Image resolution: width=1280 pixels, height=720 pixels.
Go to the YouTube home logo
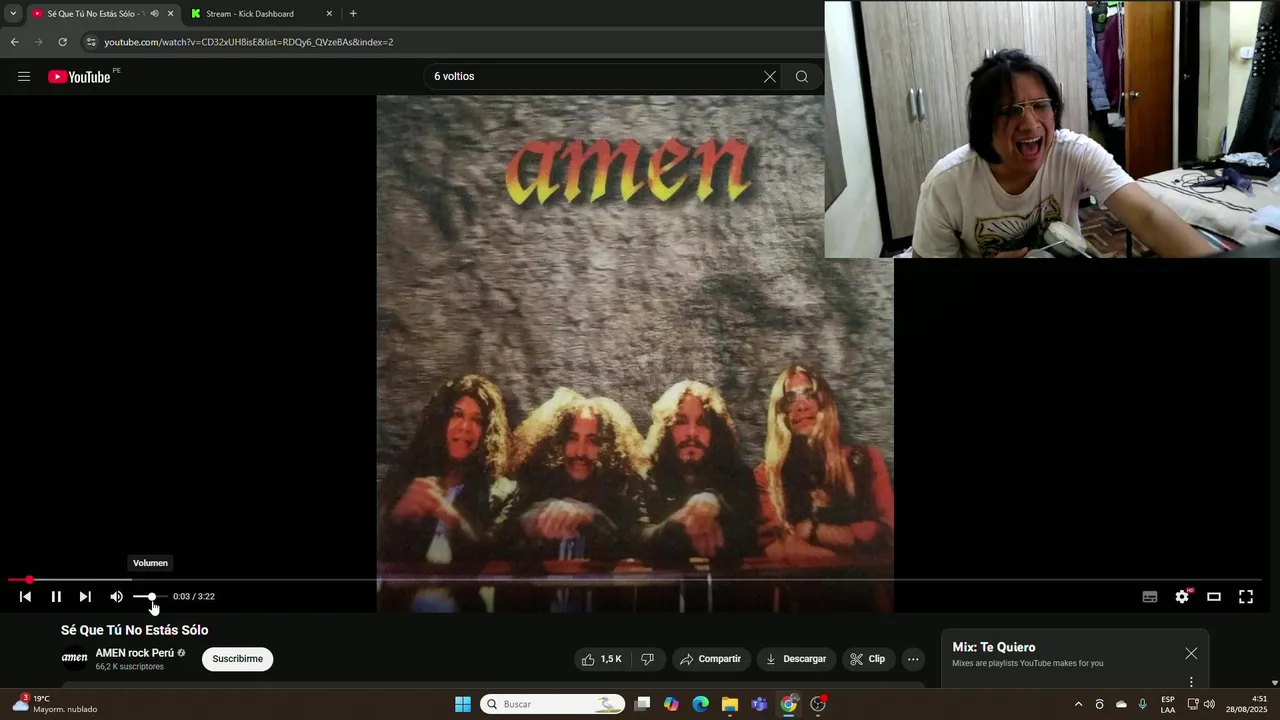click(79, 77)
